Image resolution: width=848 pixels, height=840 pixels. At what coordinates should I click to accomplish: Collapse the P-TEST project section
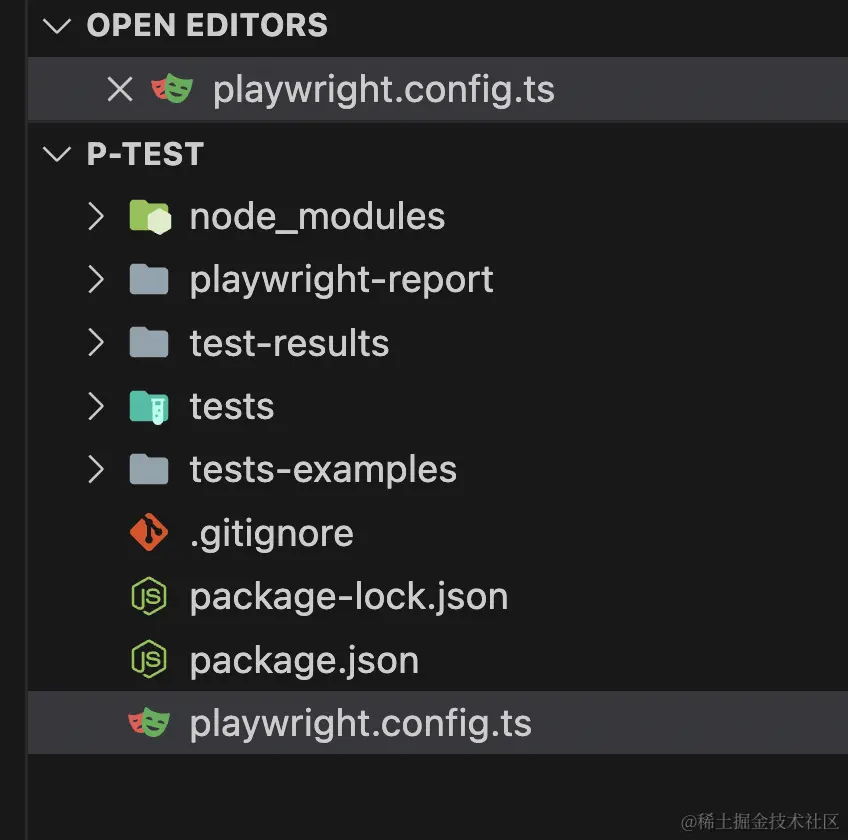[58, 154]
